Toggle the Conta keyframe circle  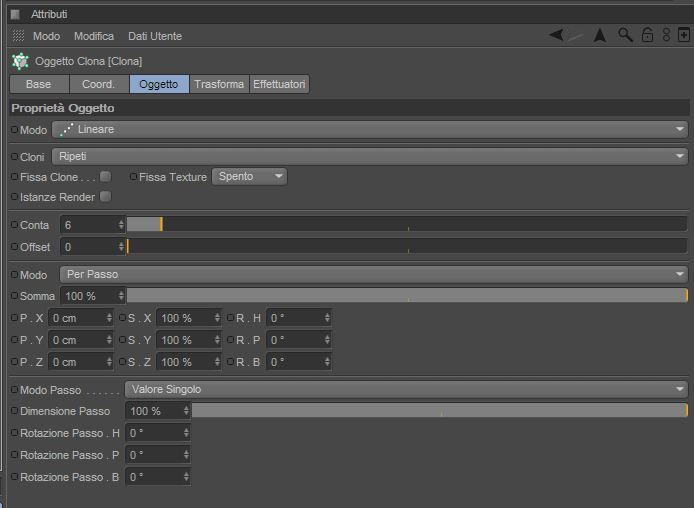click(x=14, y=225)
